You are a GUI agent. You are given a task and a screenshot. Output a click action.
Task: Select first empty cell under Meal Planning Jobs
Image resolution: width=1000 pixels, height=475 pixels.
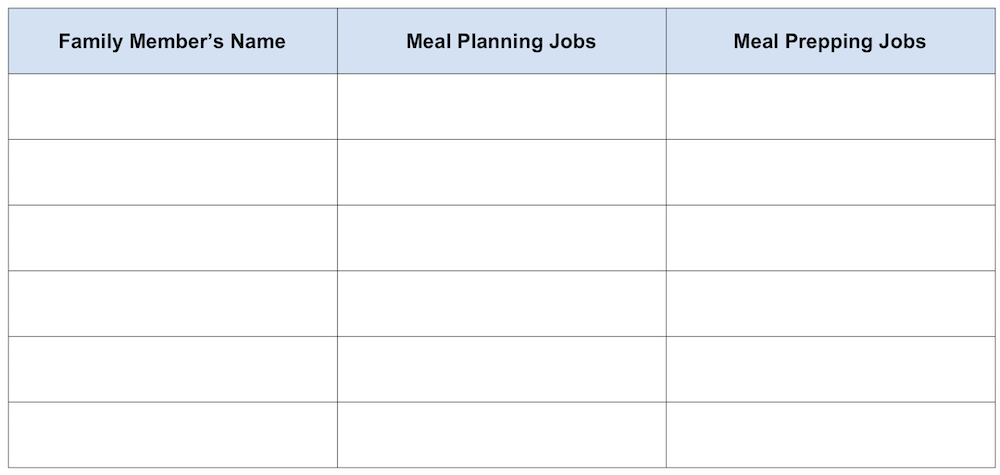(x=501, y=107)
